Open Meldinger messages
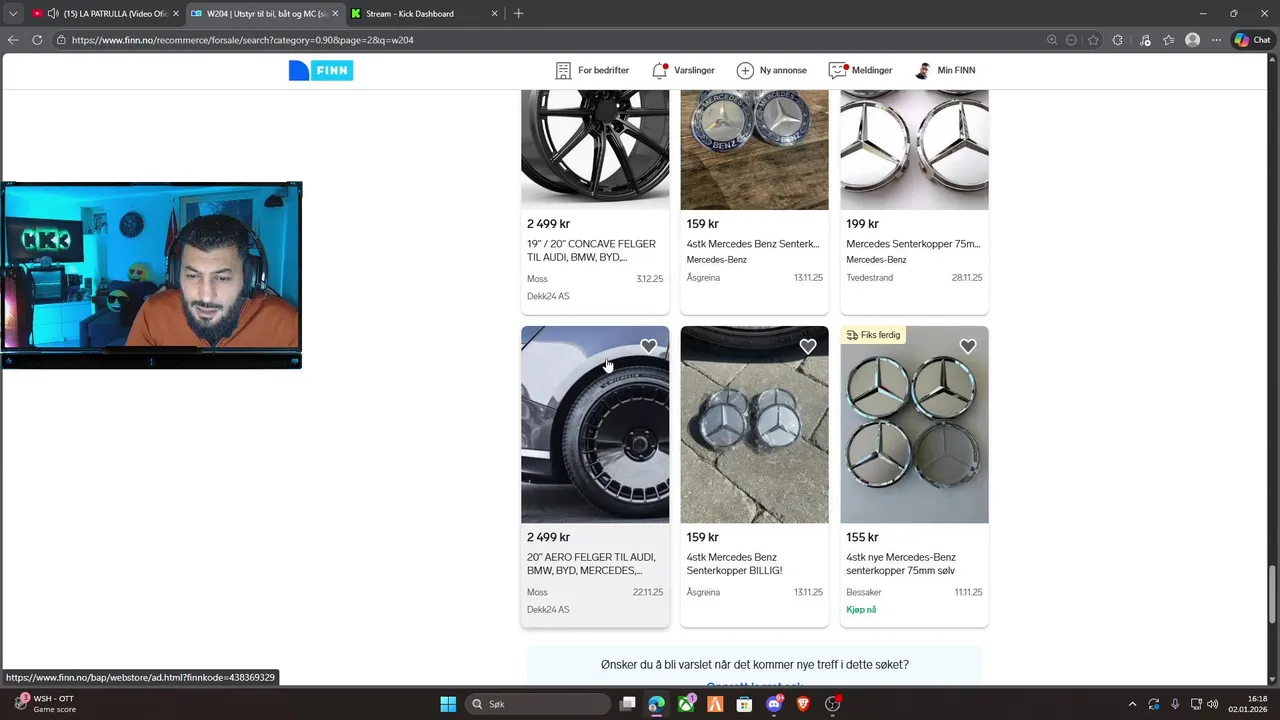 [861, 70]
